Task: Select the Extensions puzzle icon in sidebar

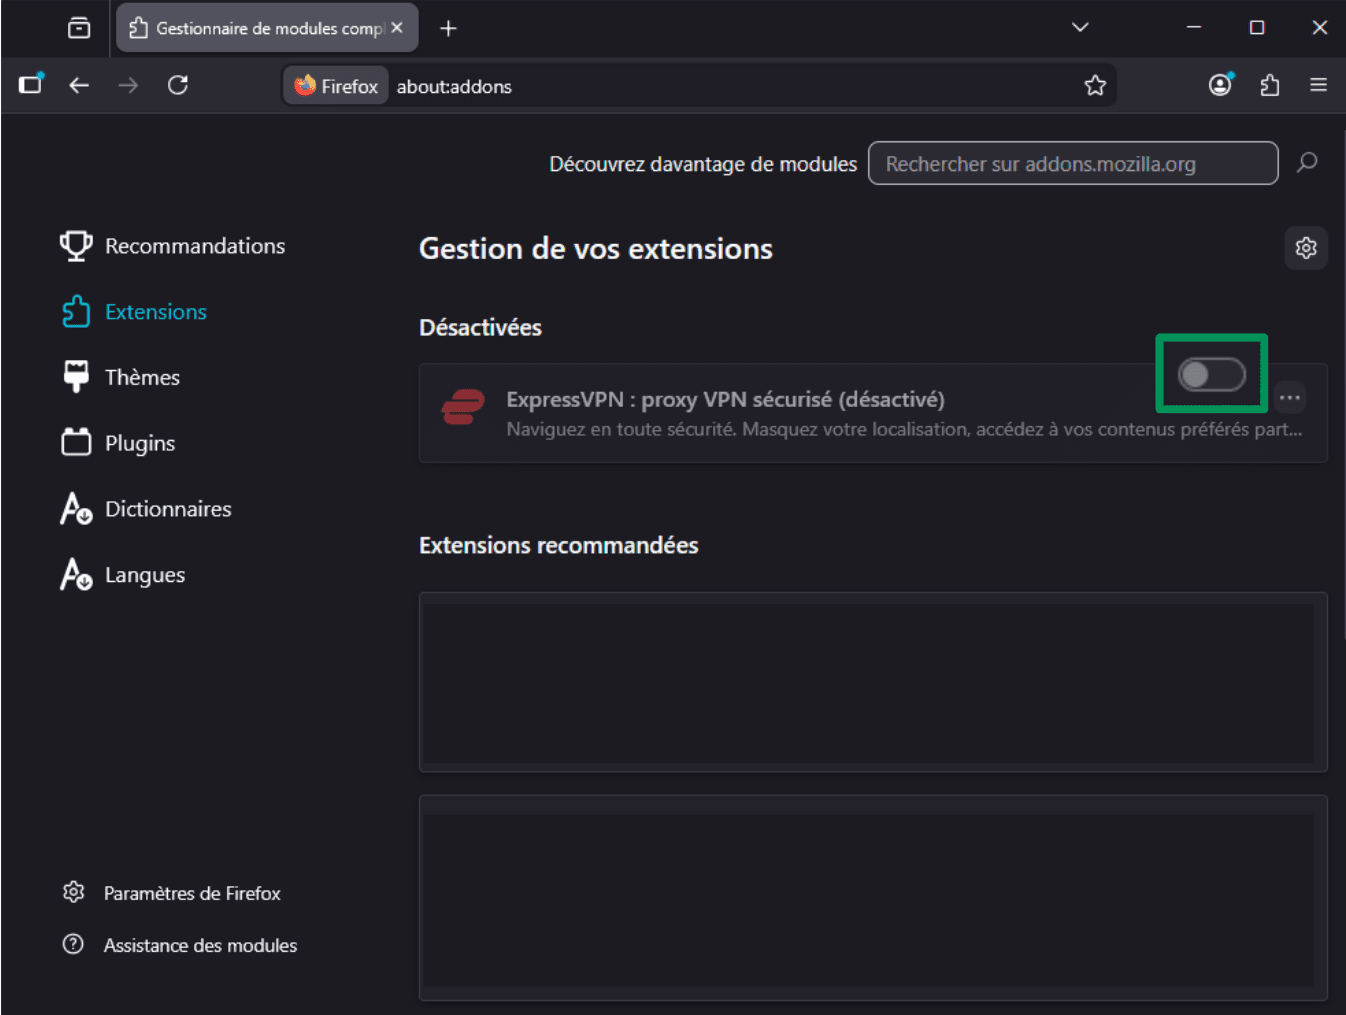Action: click(x=76, y=311)
